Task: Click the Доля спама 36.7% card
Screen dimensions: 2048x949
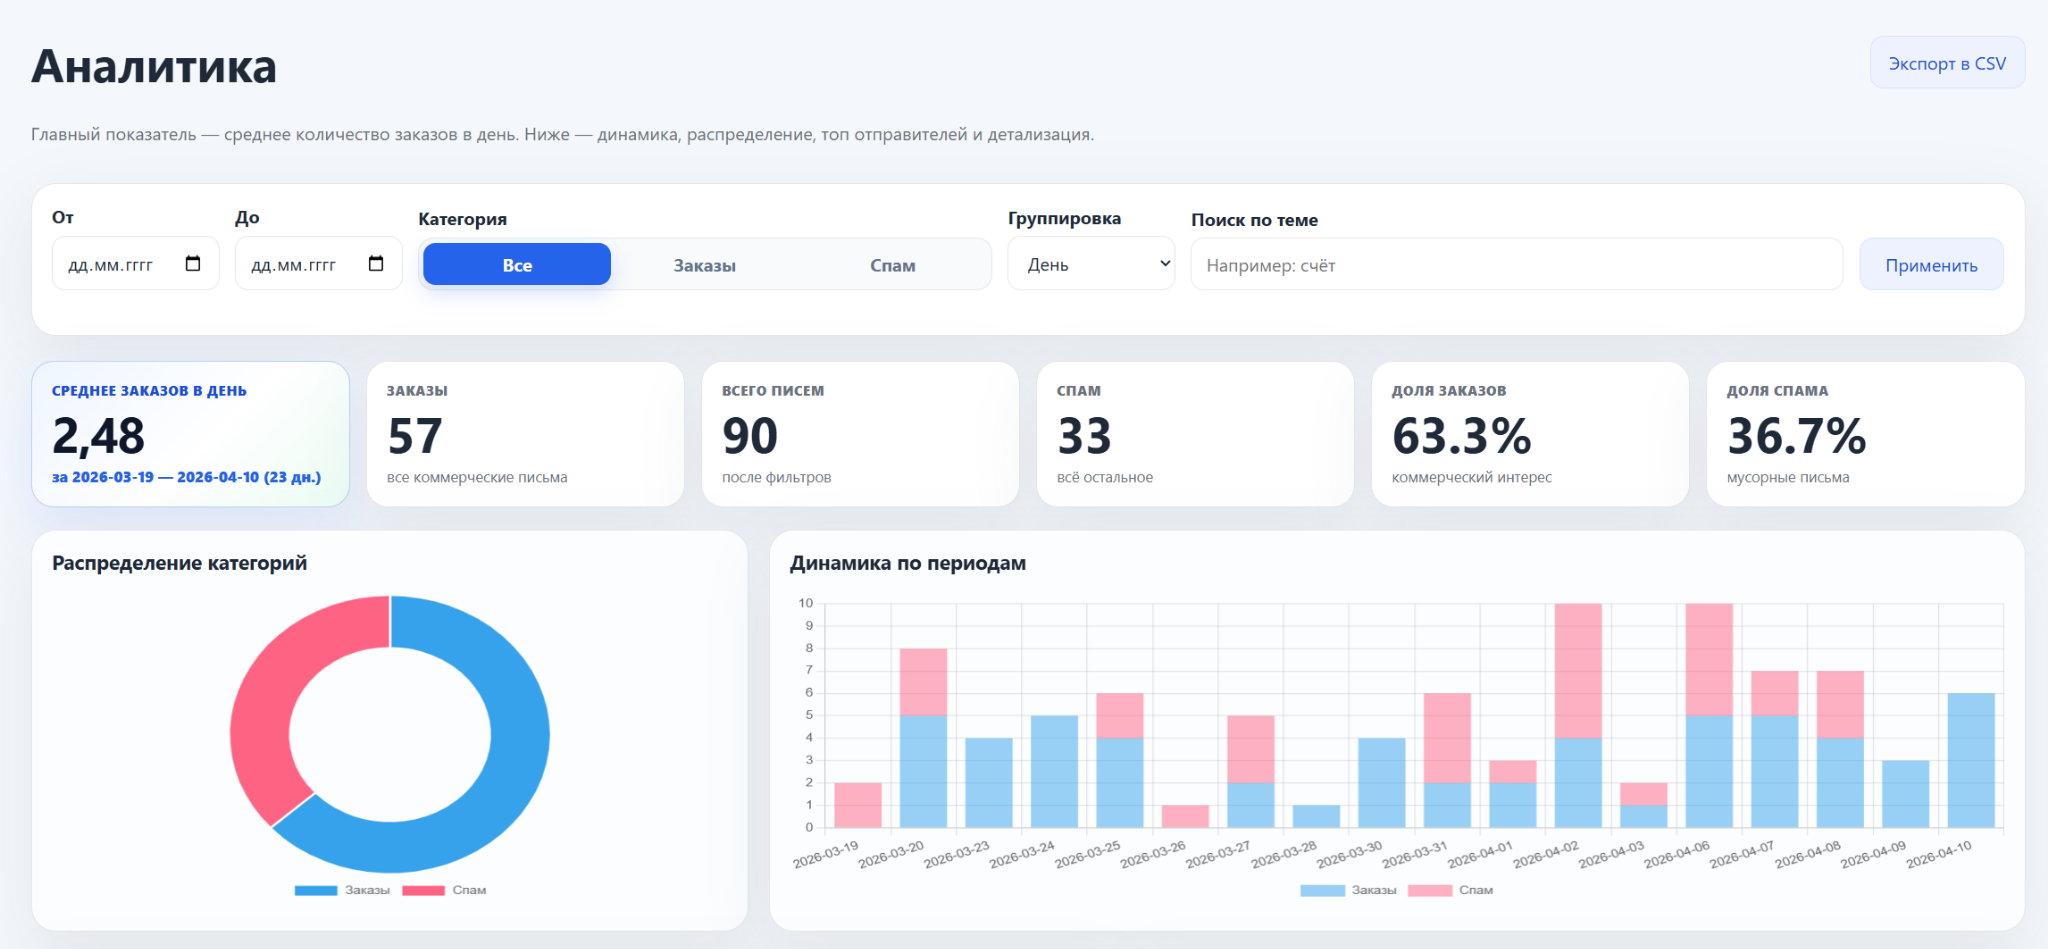Action: coord(1865,434)
